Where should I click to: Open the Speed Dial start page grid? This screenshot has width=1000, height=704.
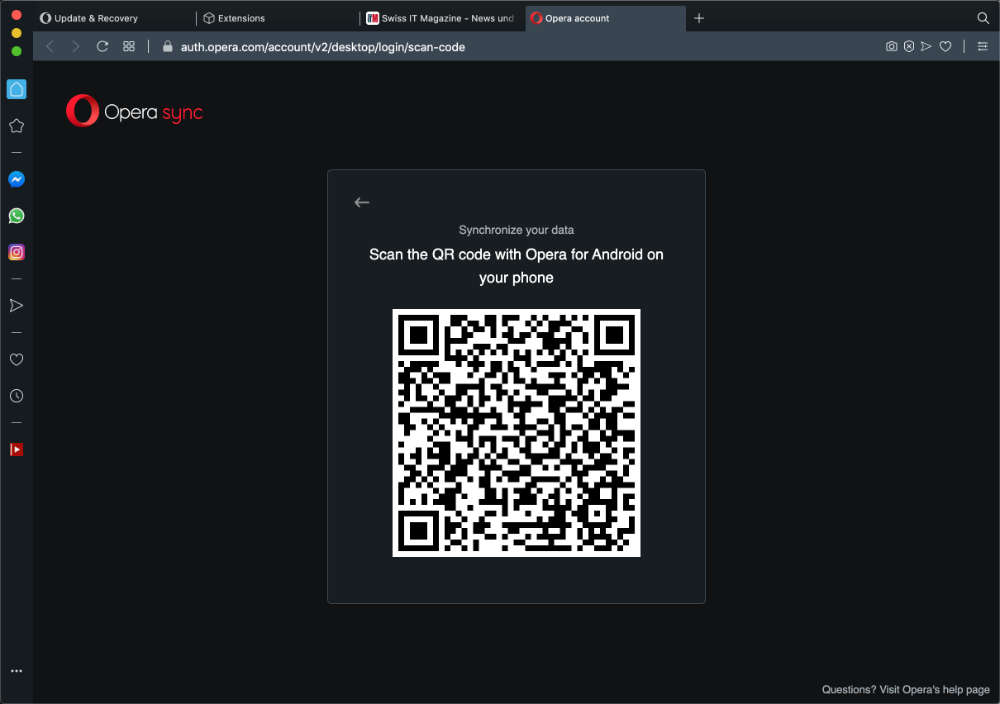(x=129, y=47)
